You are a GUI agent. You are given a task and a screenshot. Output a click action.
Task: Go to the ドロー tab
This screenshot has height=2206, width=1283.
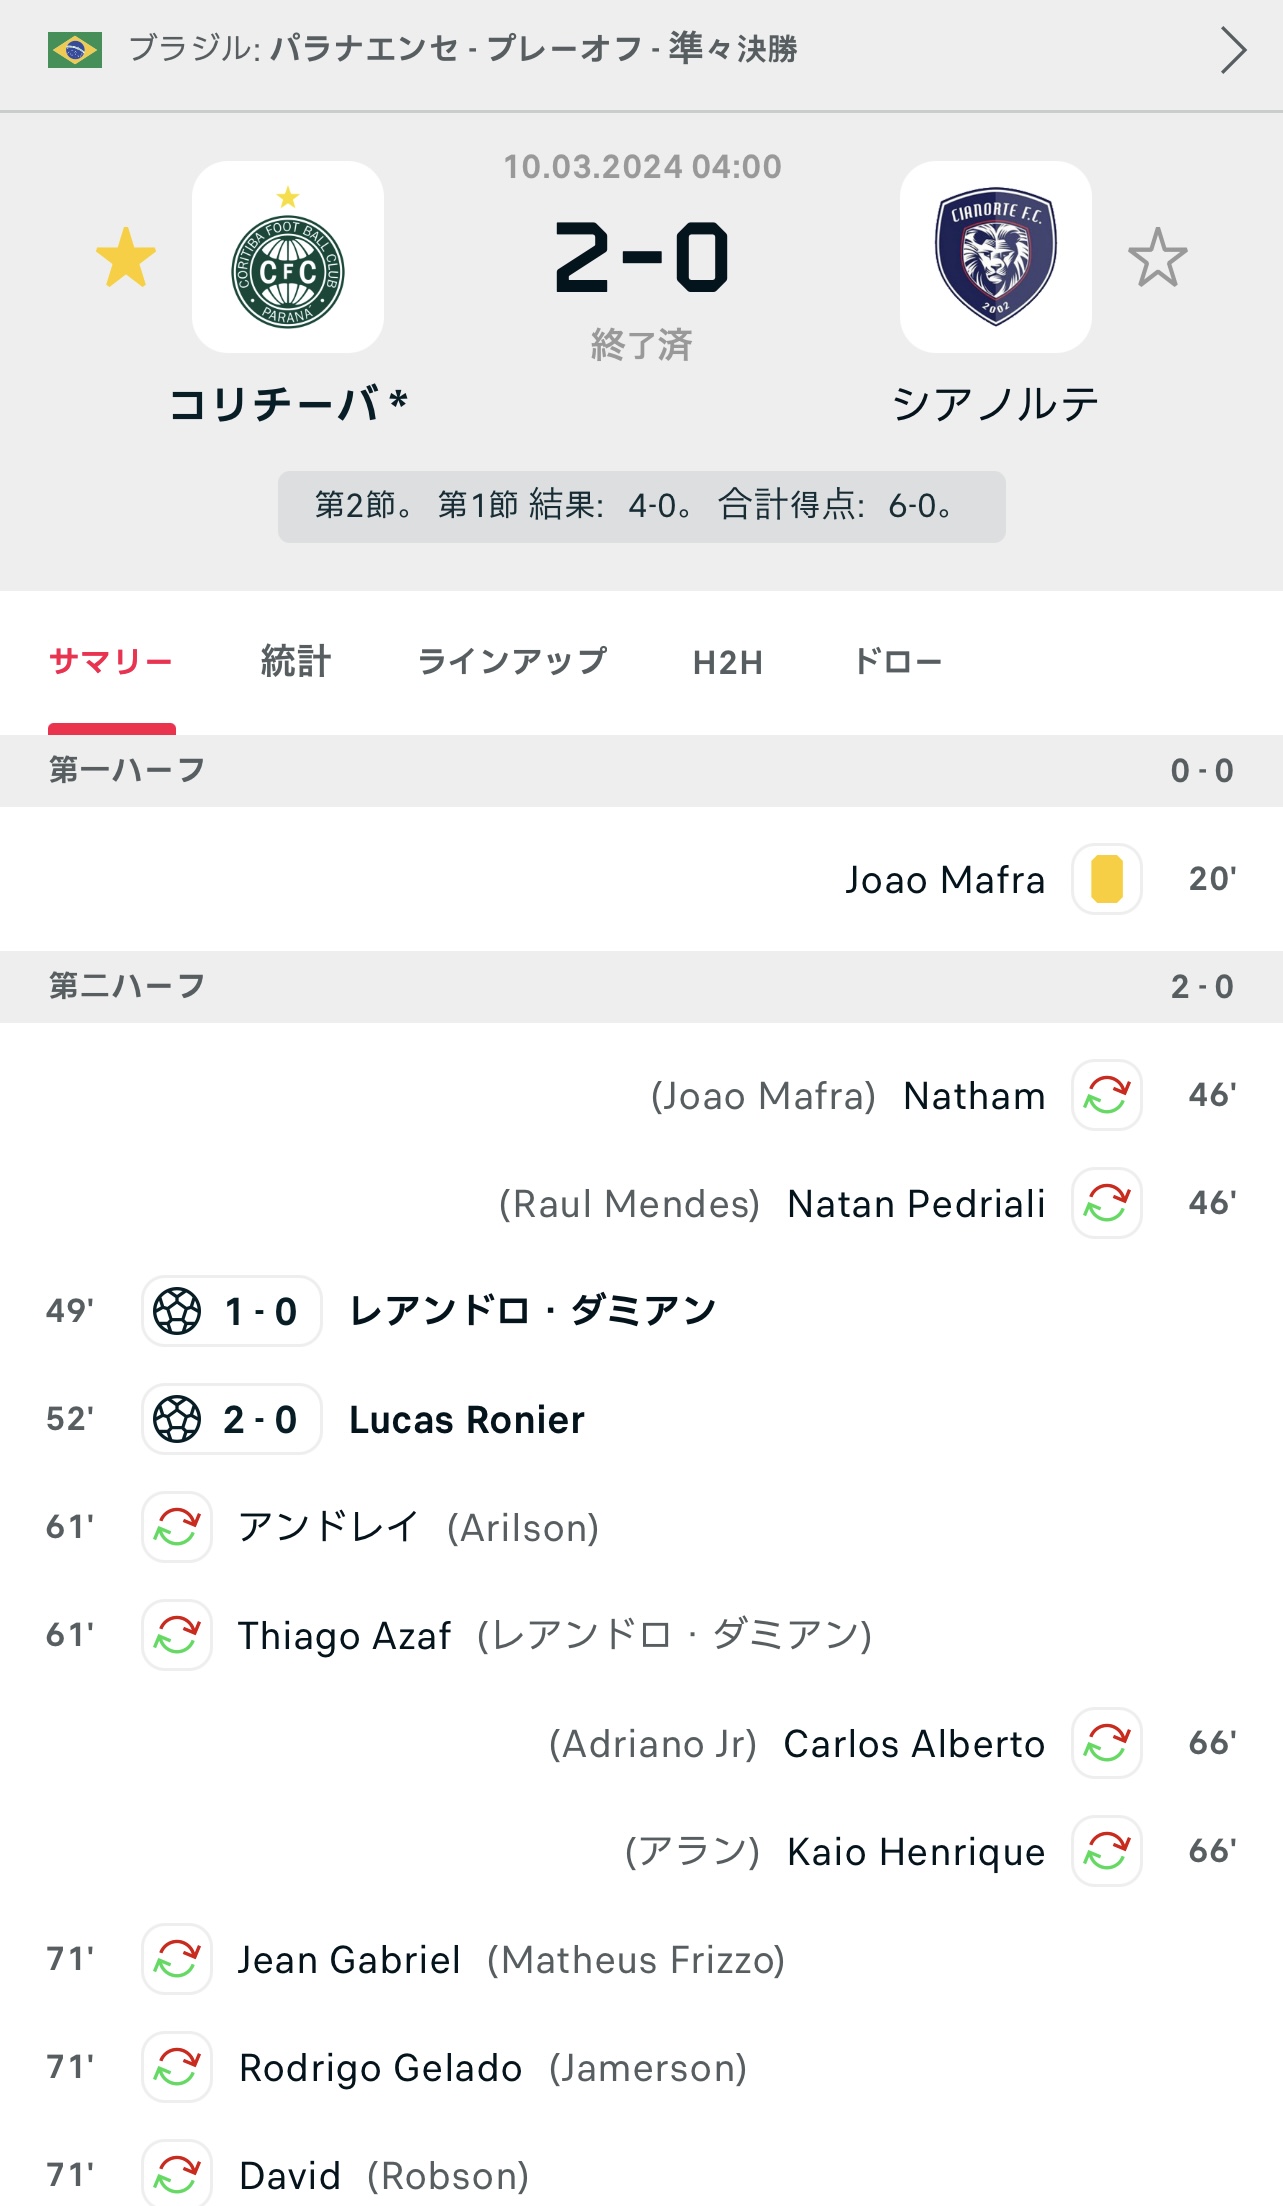pyautogui.click(x=897, y=661)
